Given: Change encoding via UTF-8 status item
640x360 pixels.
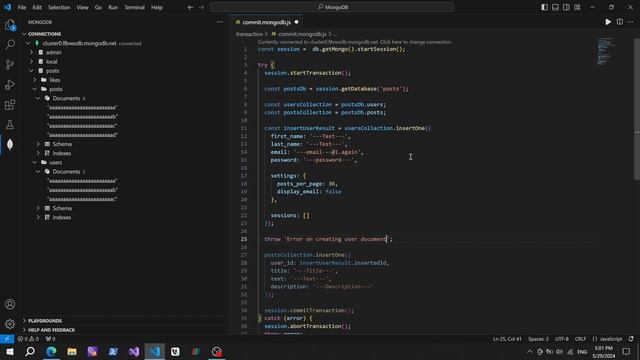Looking at the screenshot, I should (562, 339).
